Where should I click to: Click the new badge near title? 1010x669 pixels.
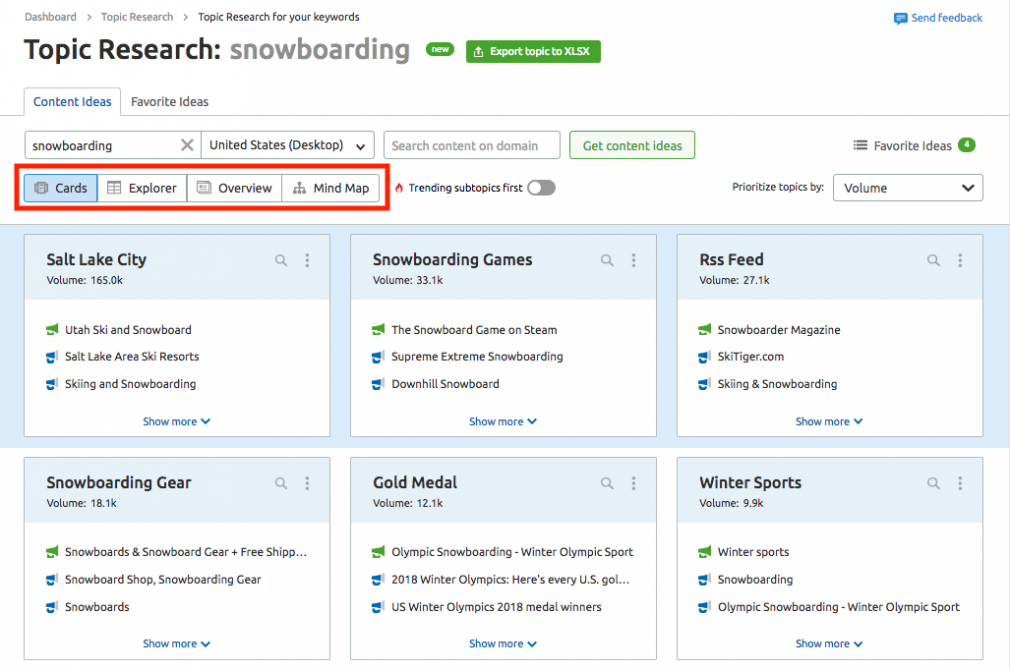(x=440, y=49)
